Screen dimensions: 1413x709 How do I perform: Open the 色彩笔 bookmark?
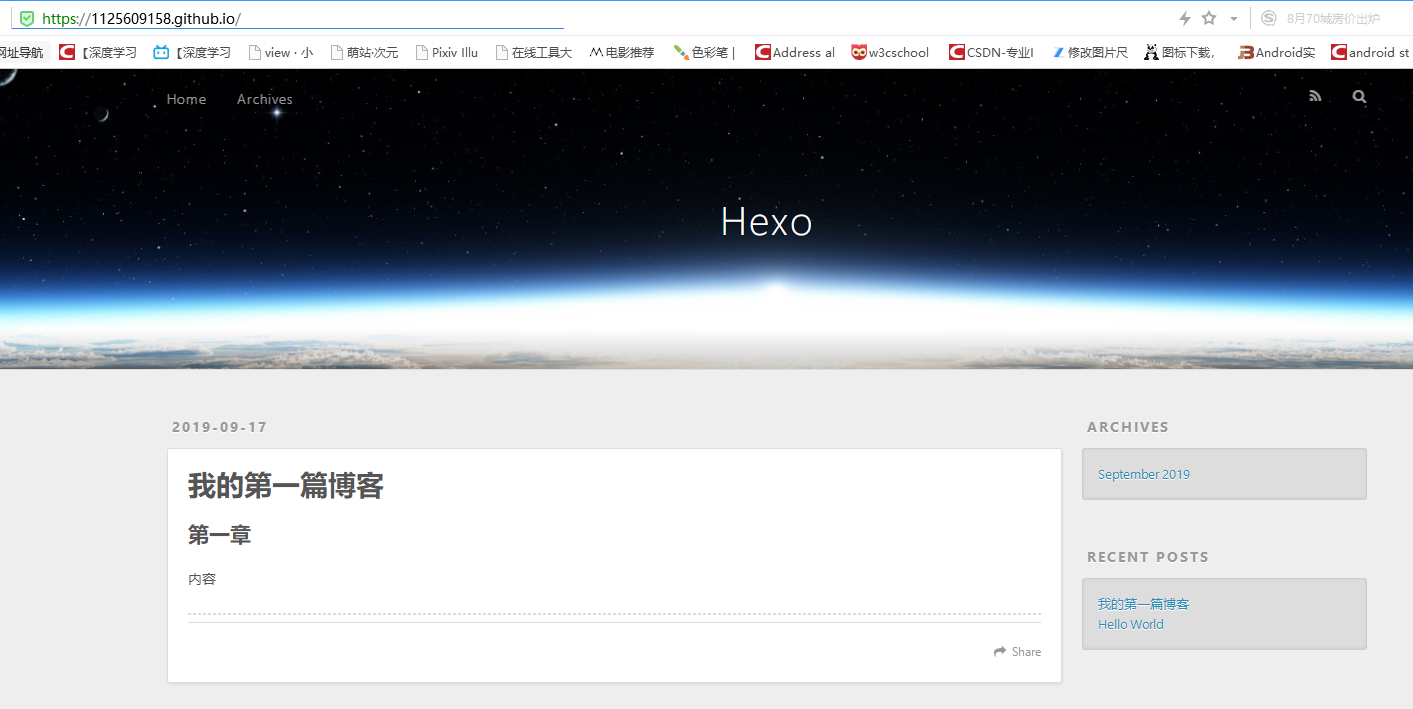pyautogui.click(x=705, y=52)
